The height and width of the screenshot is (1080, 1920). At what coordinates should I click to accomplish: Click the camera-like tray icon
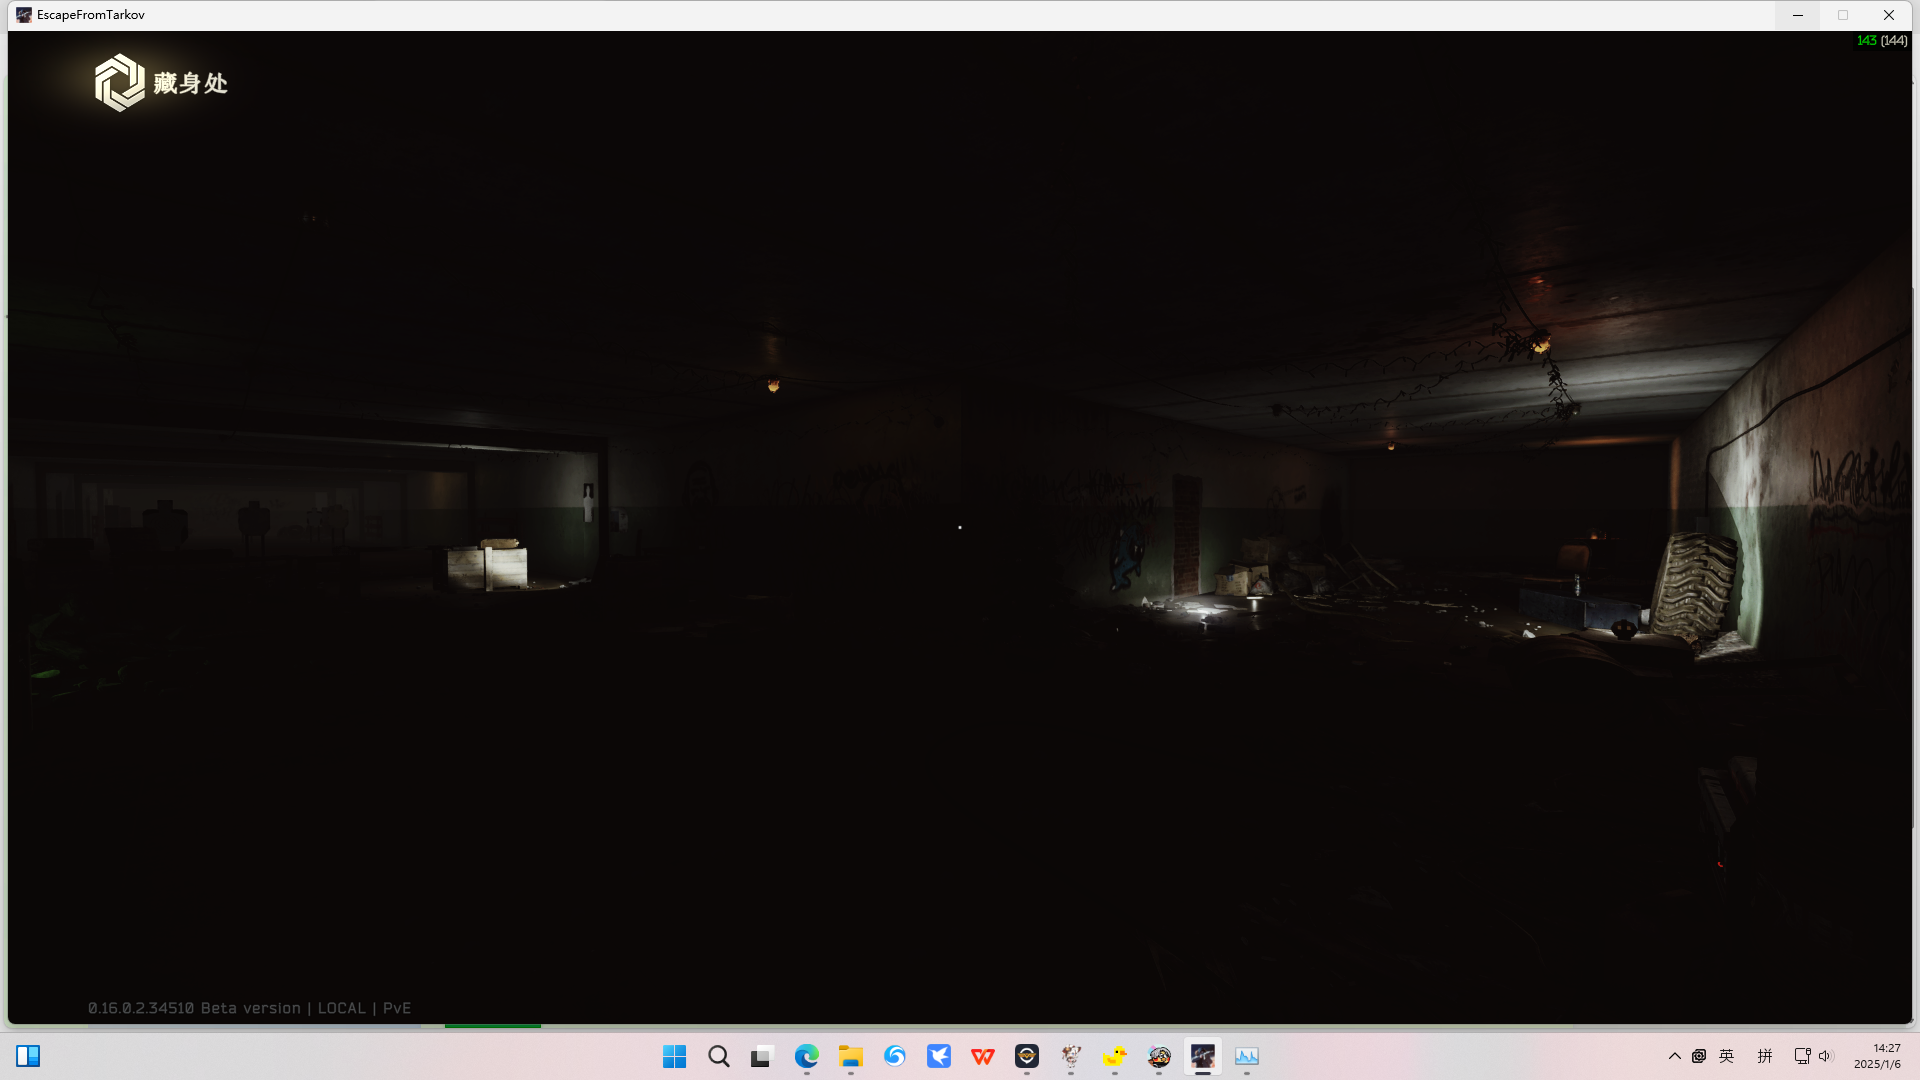point(1699,1056)
